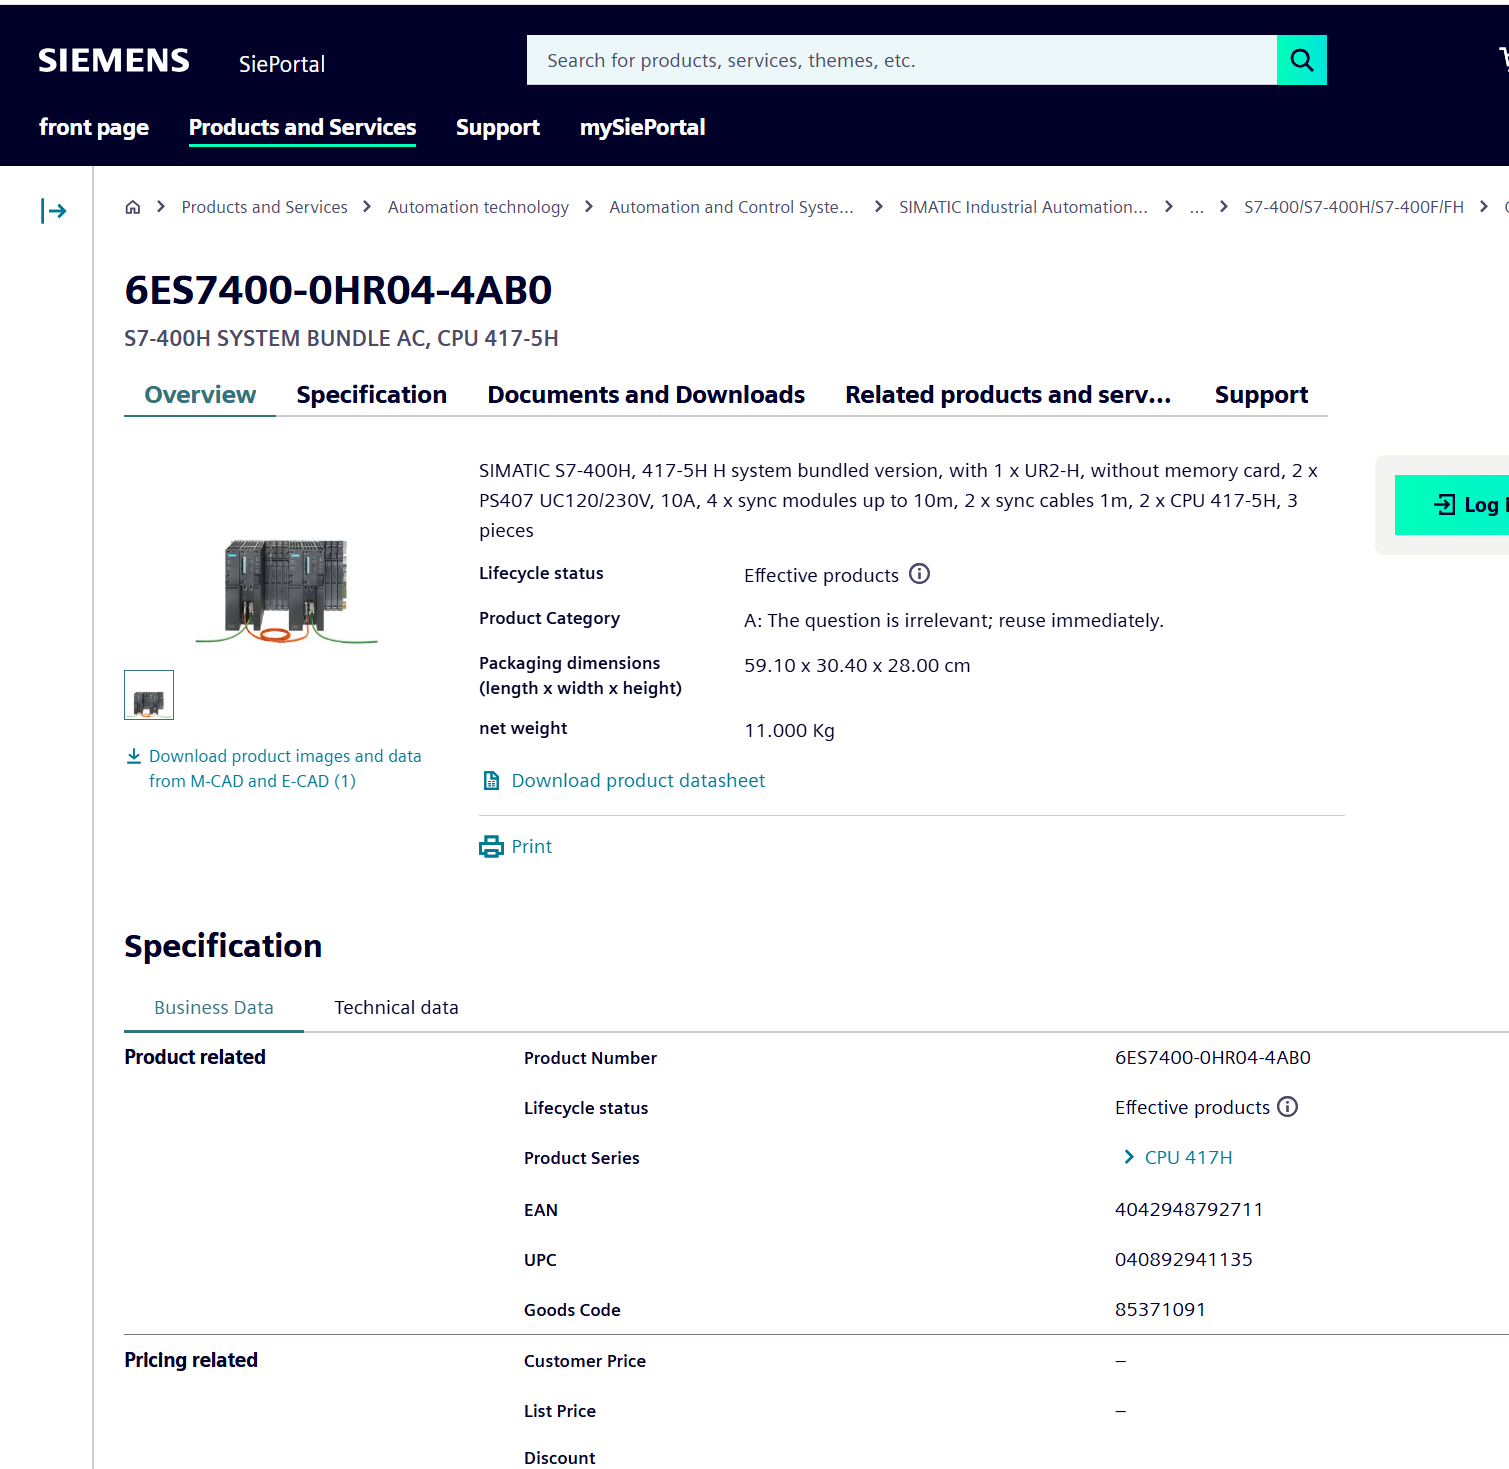Click the datasheet document icon
1509x1469 pixels.
pyautogui.click(x=491, y=781)
